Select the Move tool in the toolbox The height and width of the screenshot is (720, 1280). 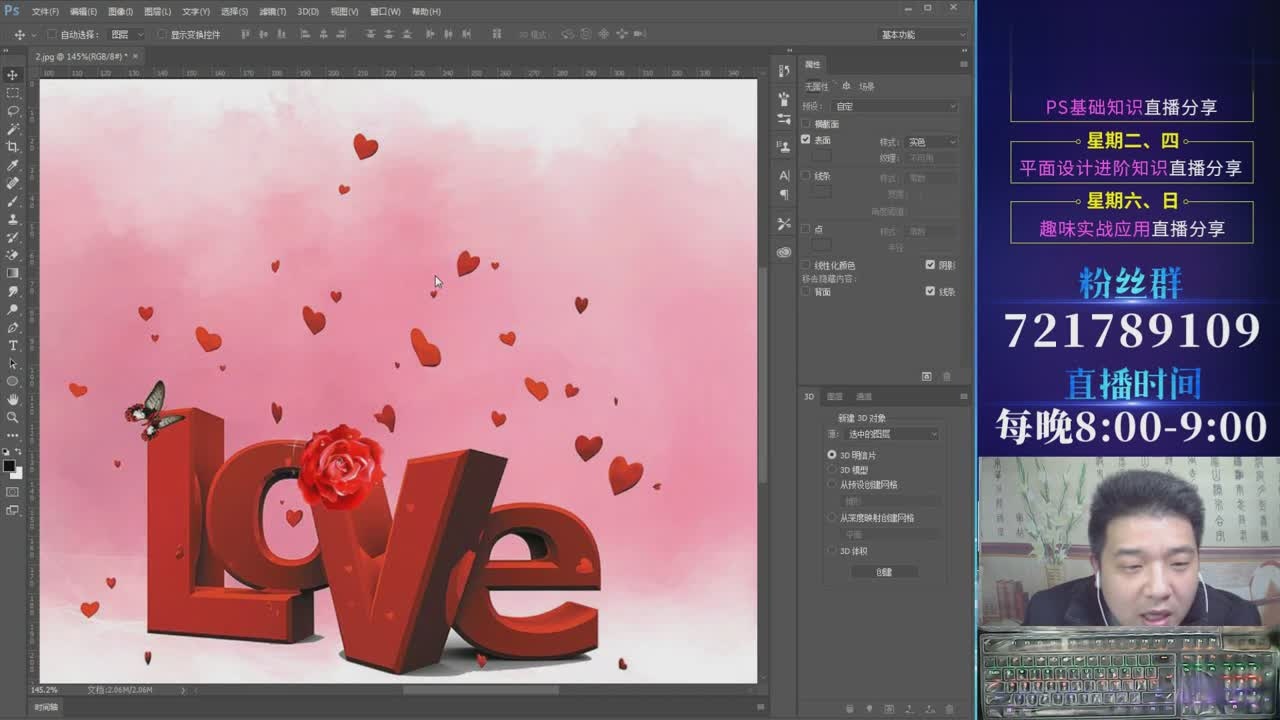tap(13, 75)
